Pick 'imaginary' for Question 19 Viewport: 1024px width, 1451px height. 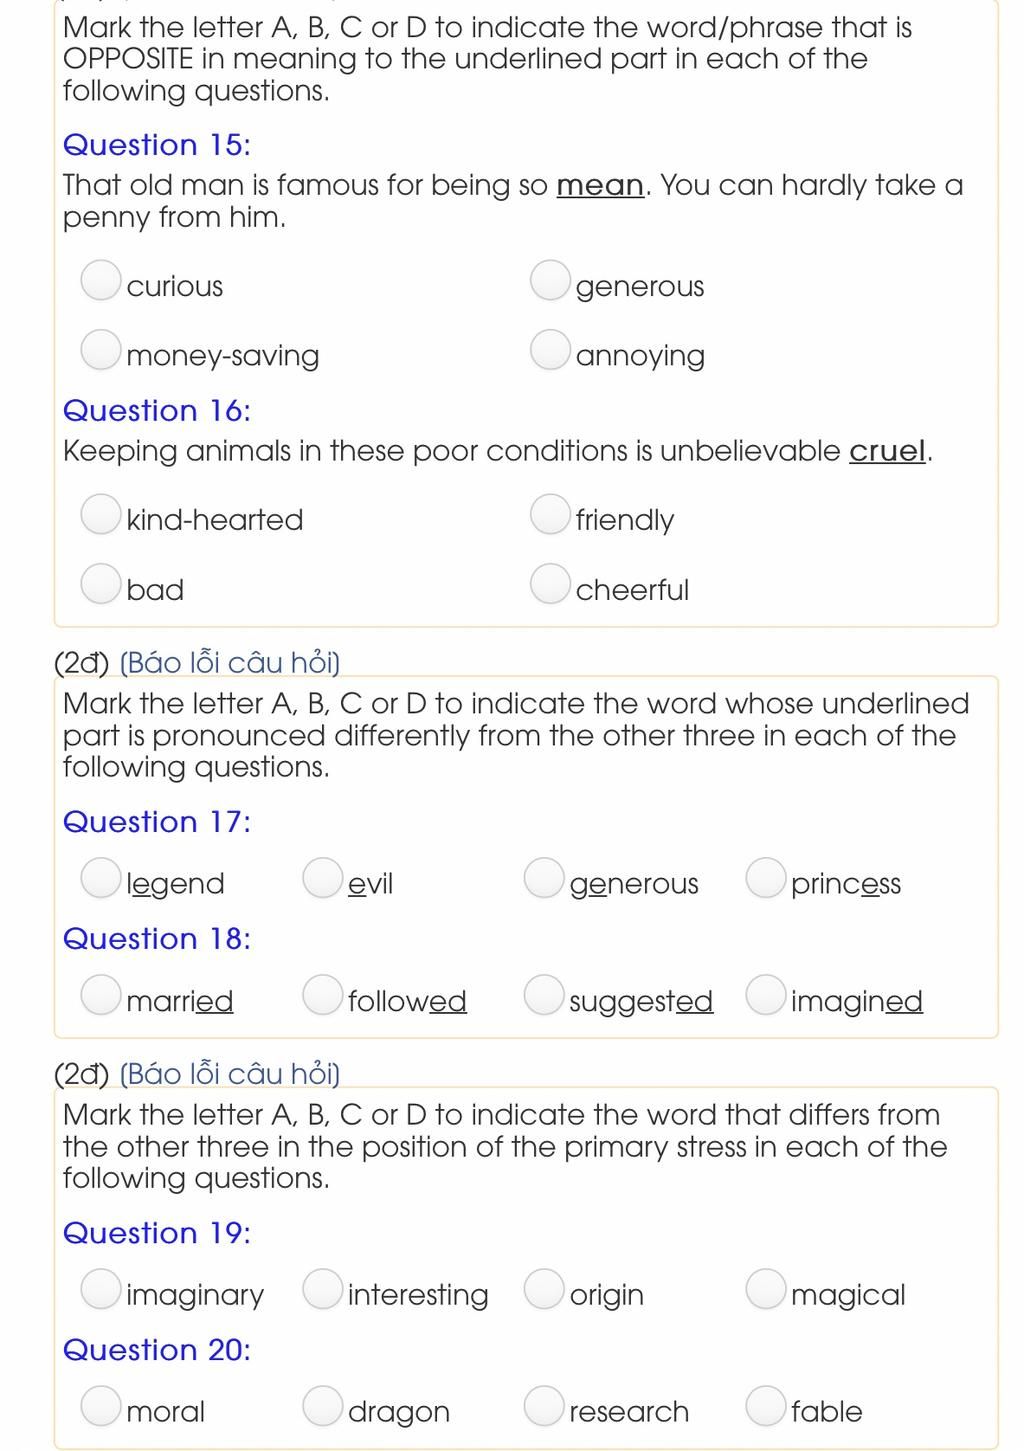click(x=101, y=1289)
